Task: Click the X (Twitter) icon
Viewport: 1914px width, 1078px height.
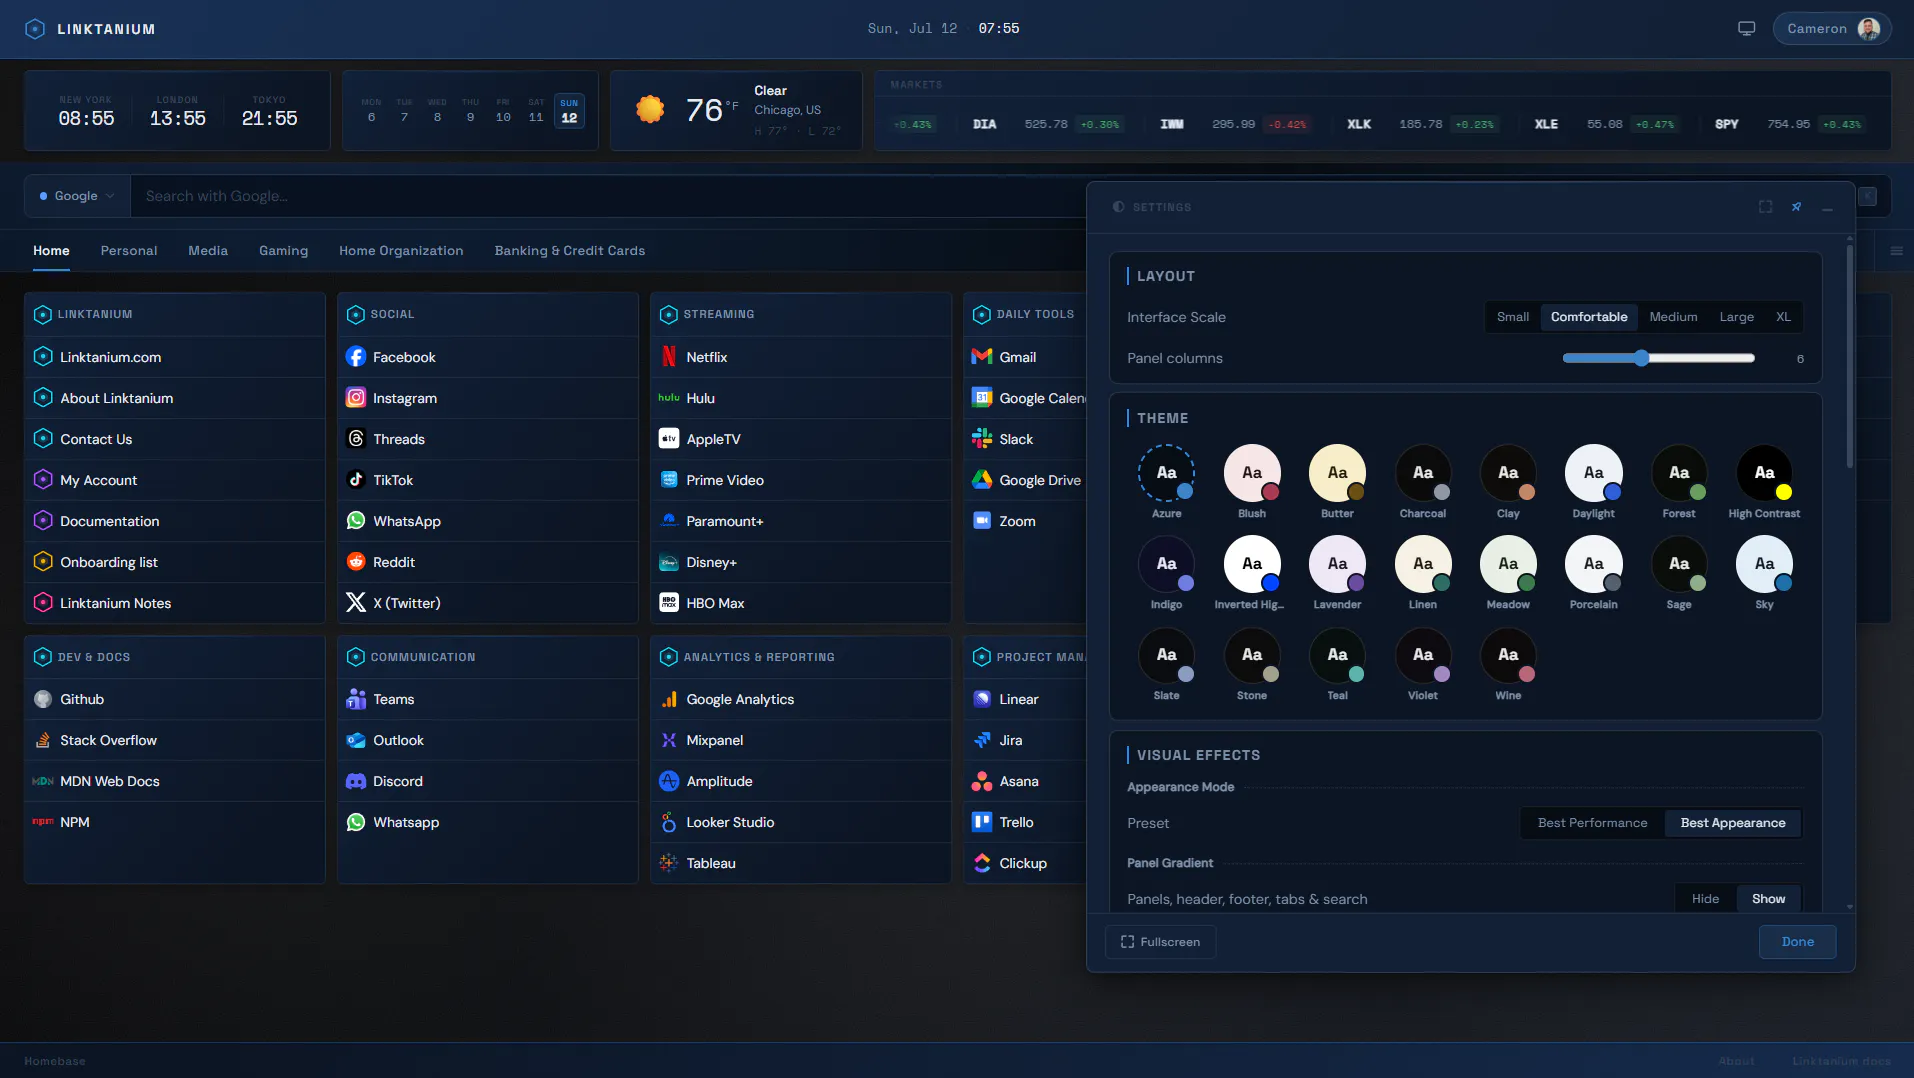Action: click(356, 603)
